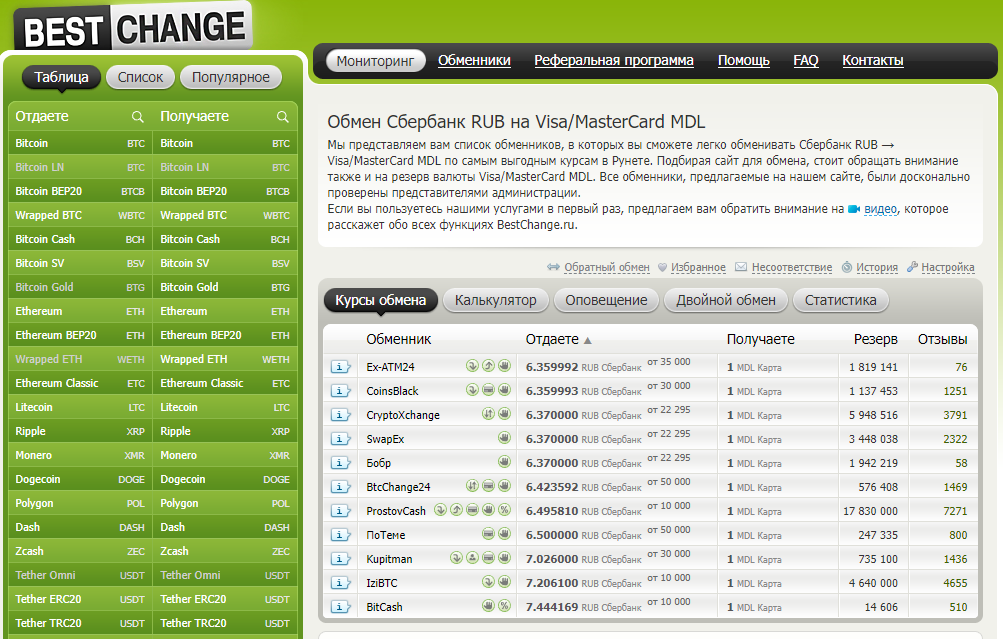Open info icon for ProstovCash exchanger
The image size is (1003, 639).
coord(340,511)
